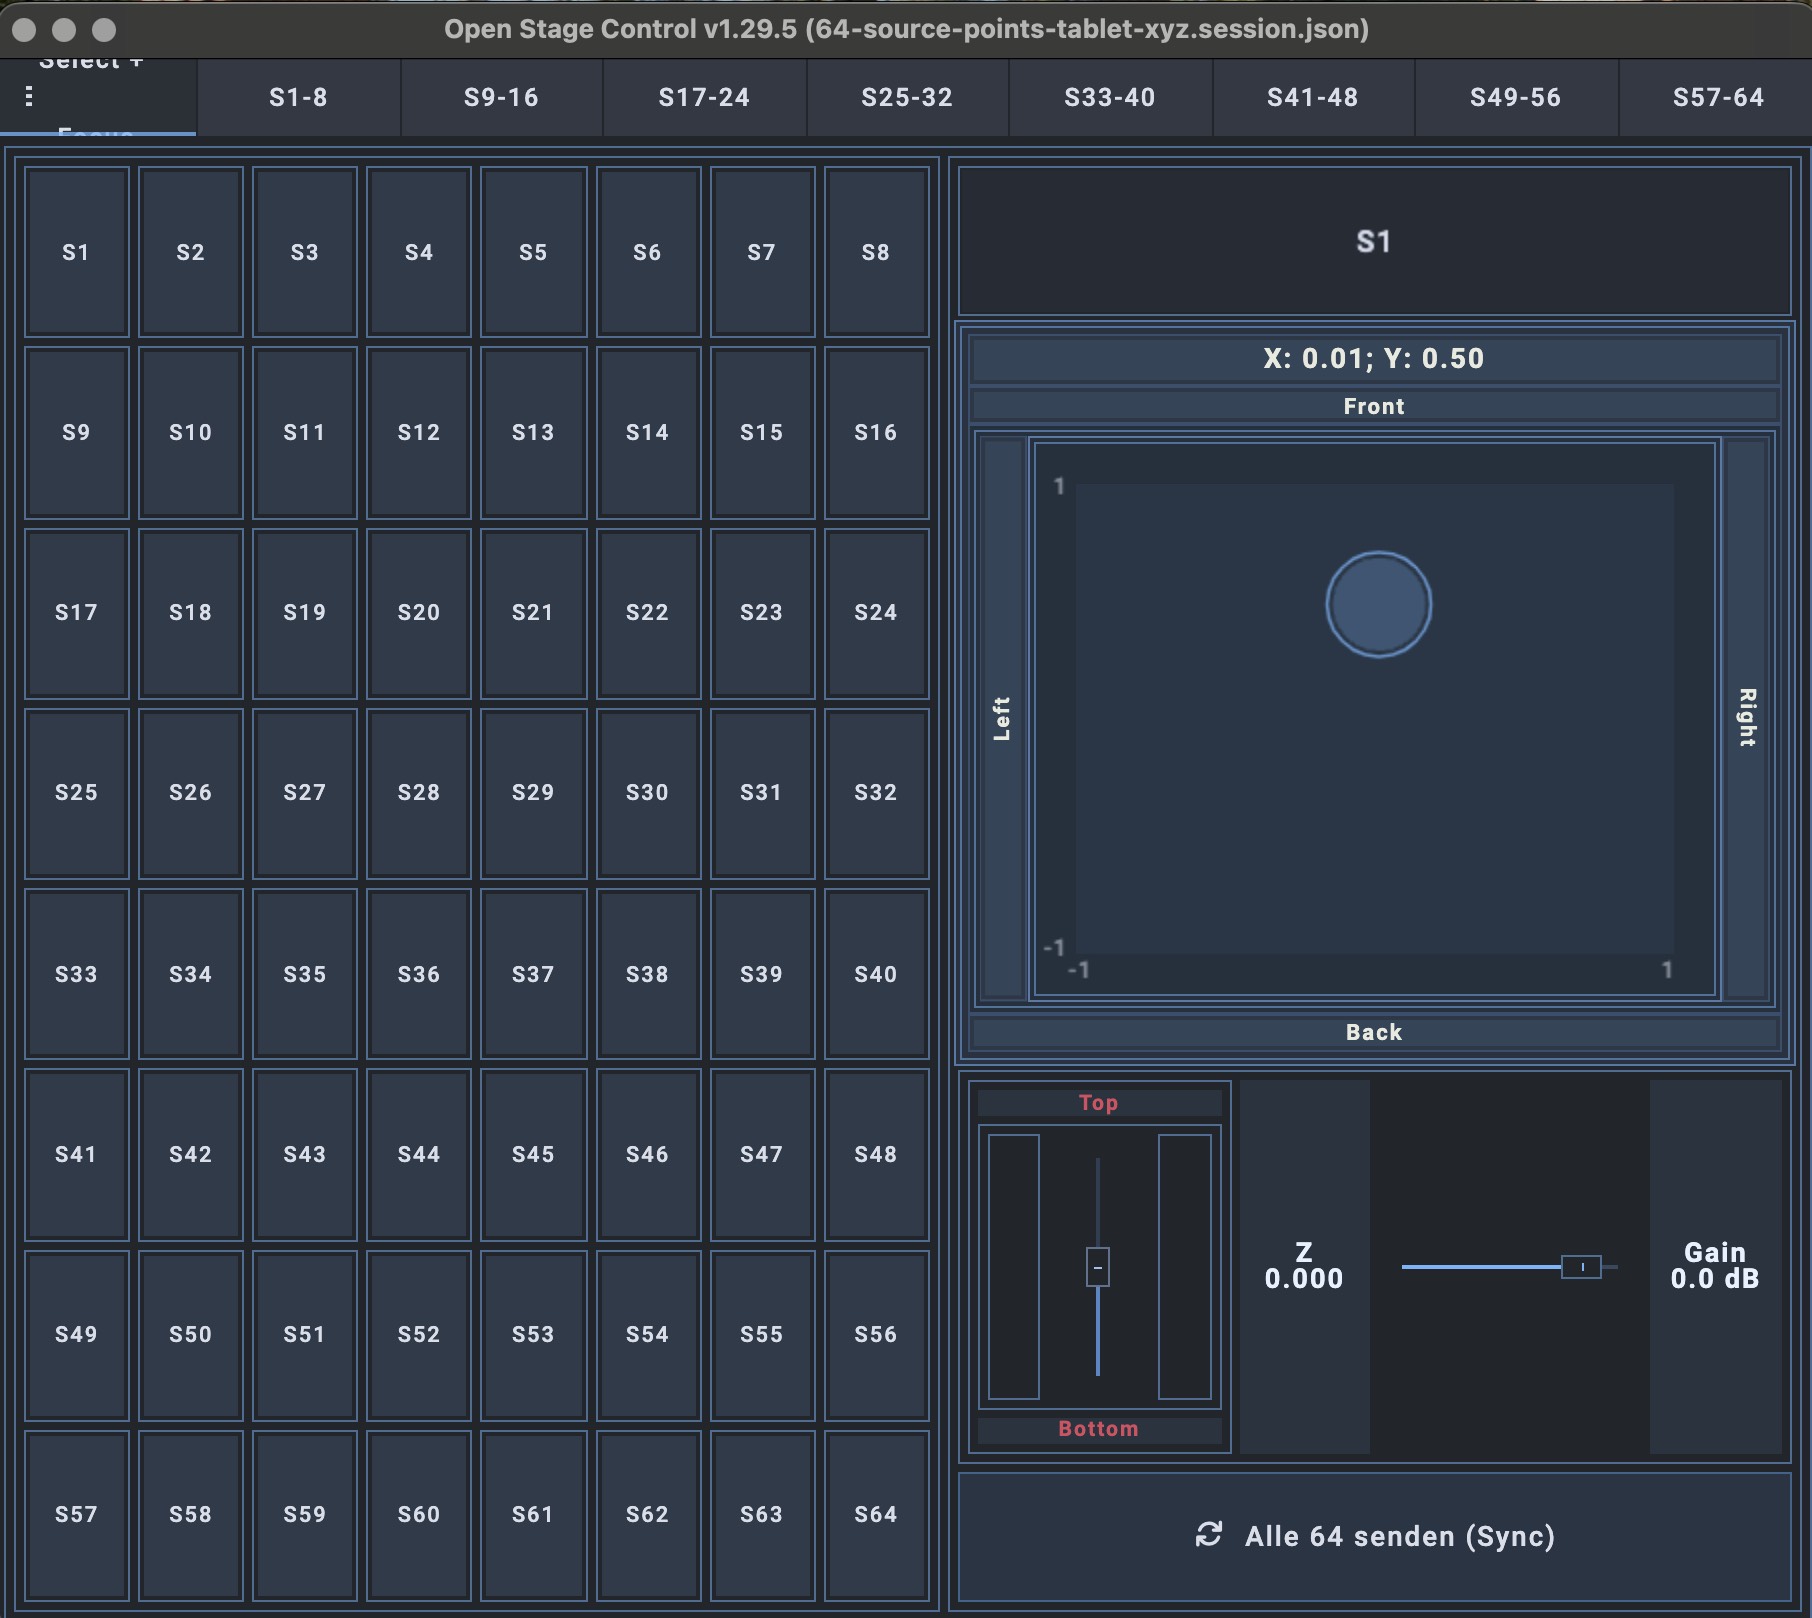This screenshot has height=1618, width=1812.
Task: Click the Right position button
Action: point(1747,718)
